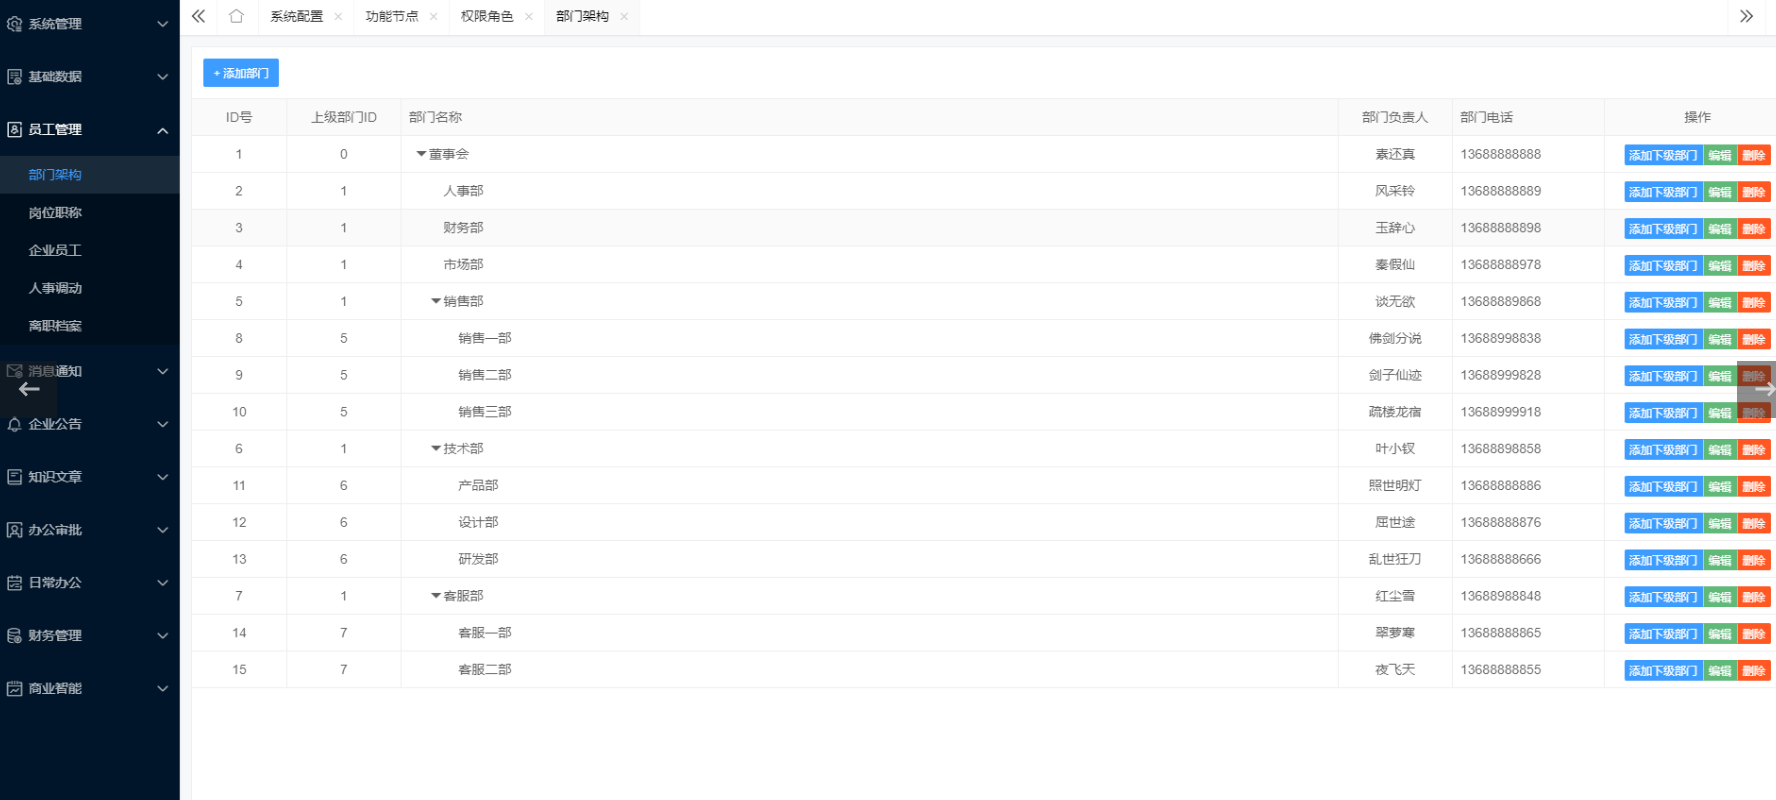Click the 消息通知 envelope icon
Screen dimensions: 1776x800
click(x=14, y=371)
